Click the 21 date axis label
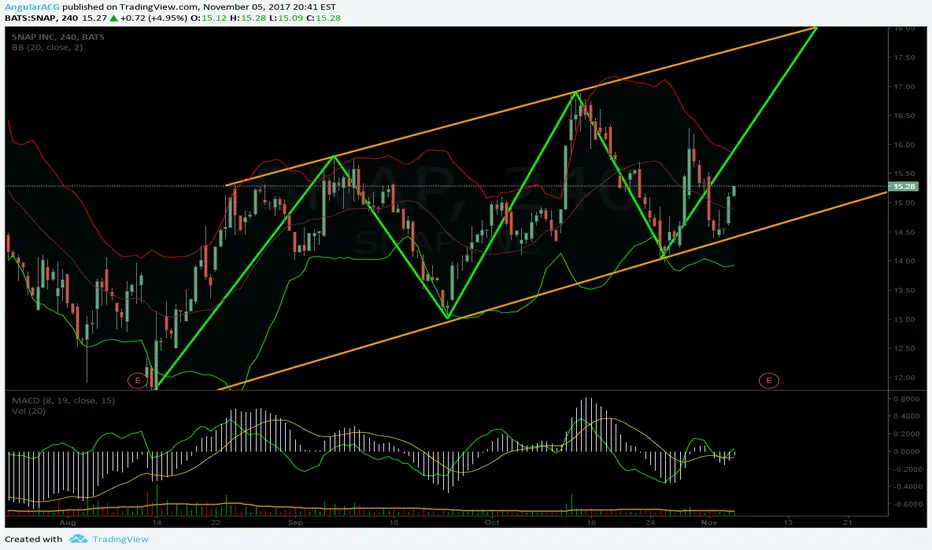932x550 pixels. (847, 523)
